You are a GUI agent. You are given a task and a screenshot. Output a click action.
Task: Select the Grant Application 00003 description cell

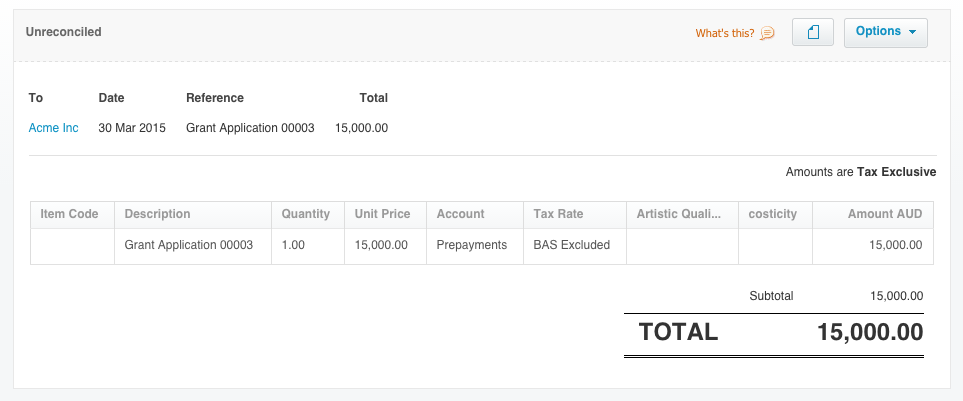(x=189, y=245)
